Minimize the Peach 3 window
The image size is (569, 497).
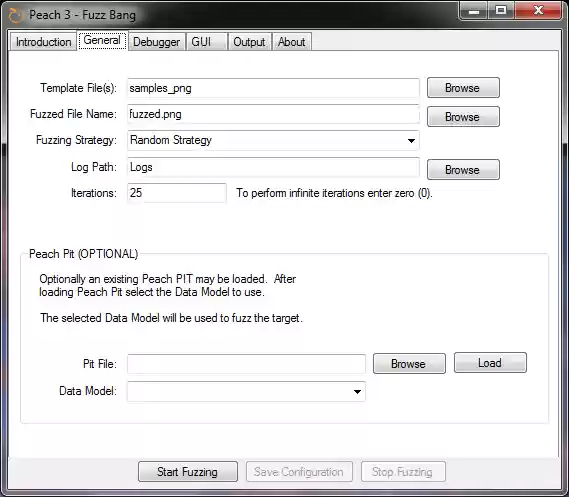(474, 11)
